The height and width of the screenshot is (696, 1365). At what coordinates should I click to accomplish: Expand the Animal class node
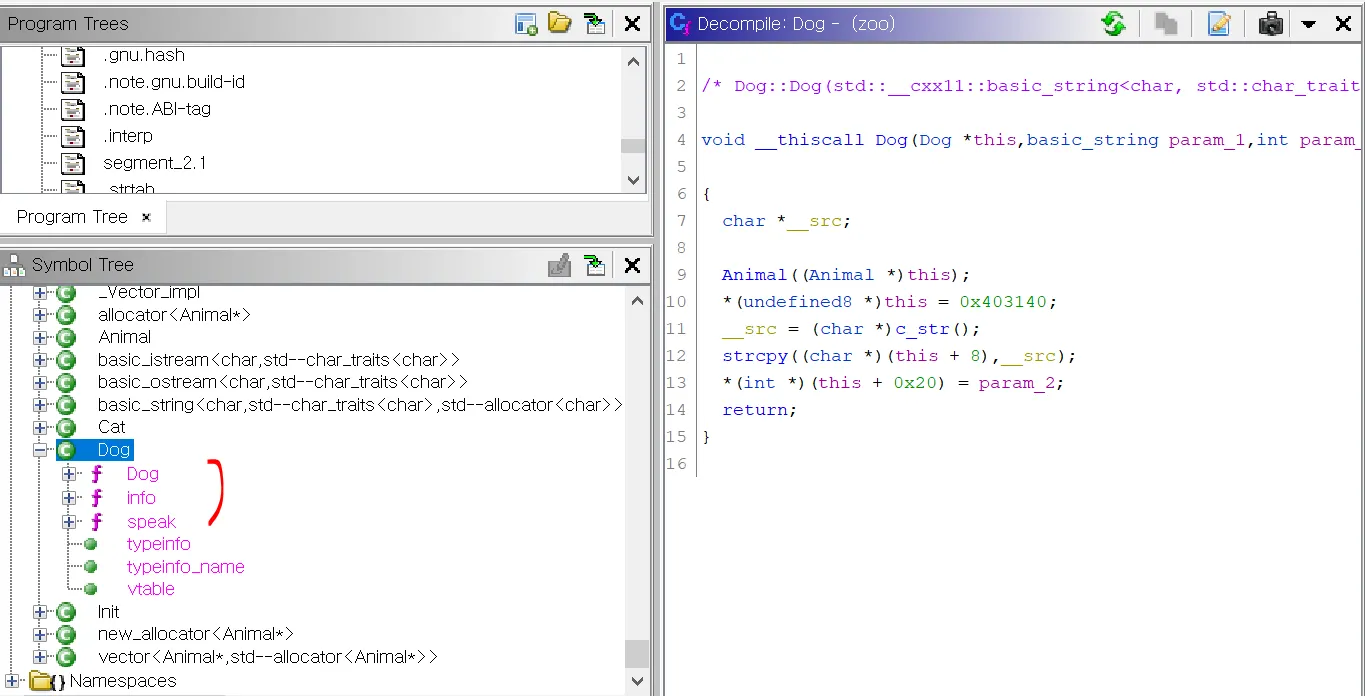click(x=40, y=337)
